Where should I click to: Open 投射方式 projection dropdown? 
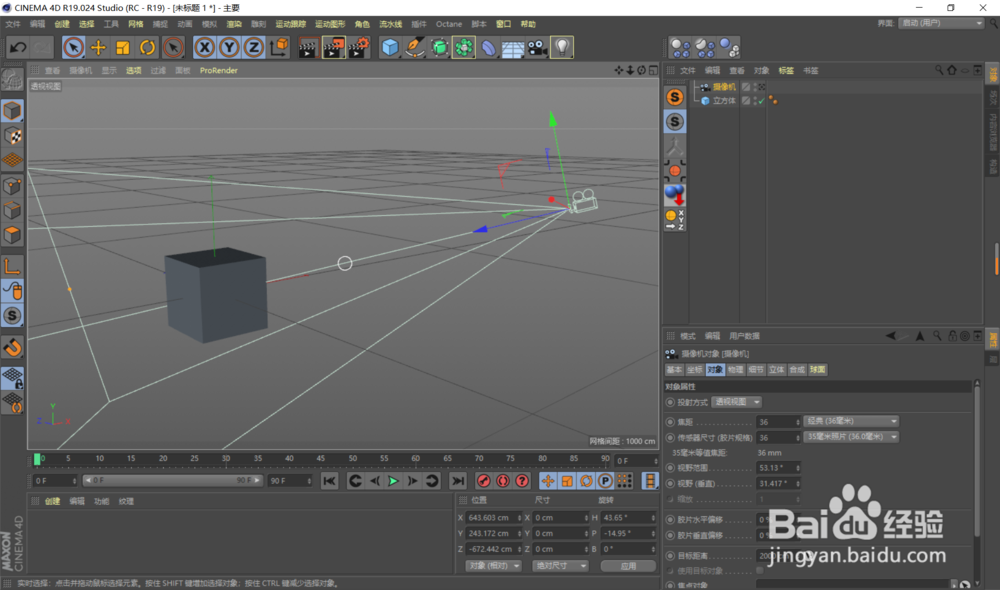(x=737, y=402)
